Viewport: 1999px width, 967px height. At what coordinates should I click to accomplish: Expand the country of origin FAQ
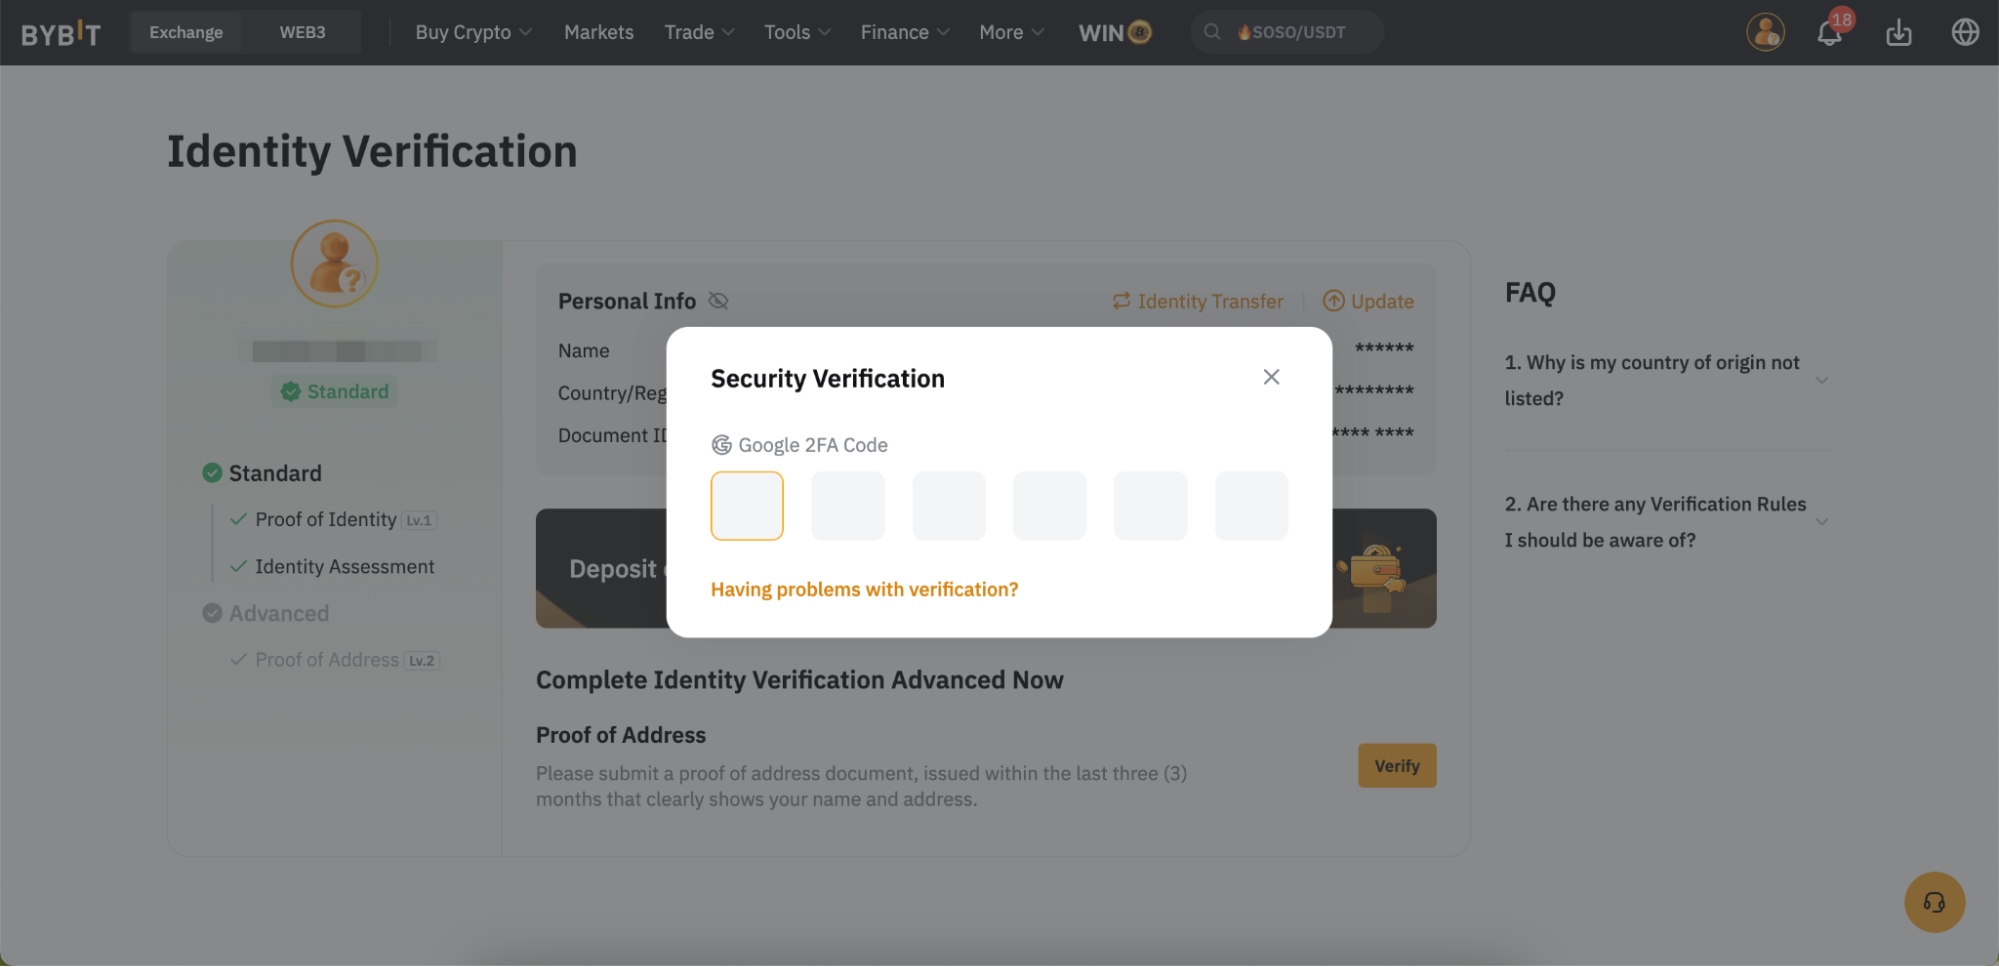coord(1821,380)
